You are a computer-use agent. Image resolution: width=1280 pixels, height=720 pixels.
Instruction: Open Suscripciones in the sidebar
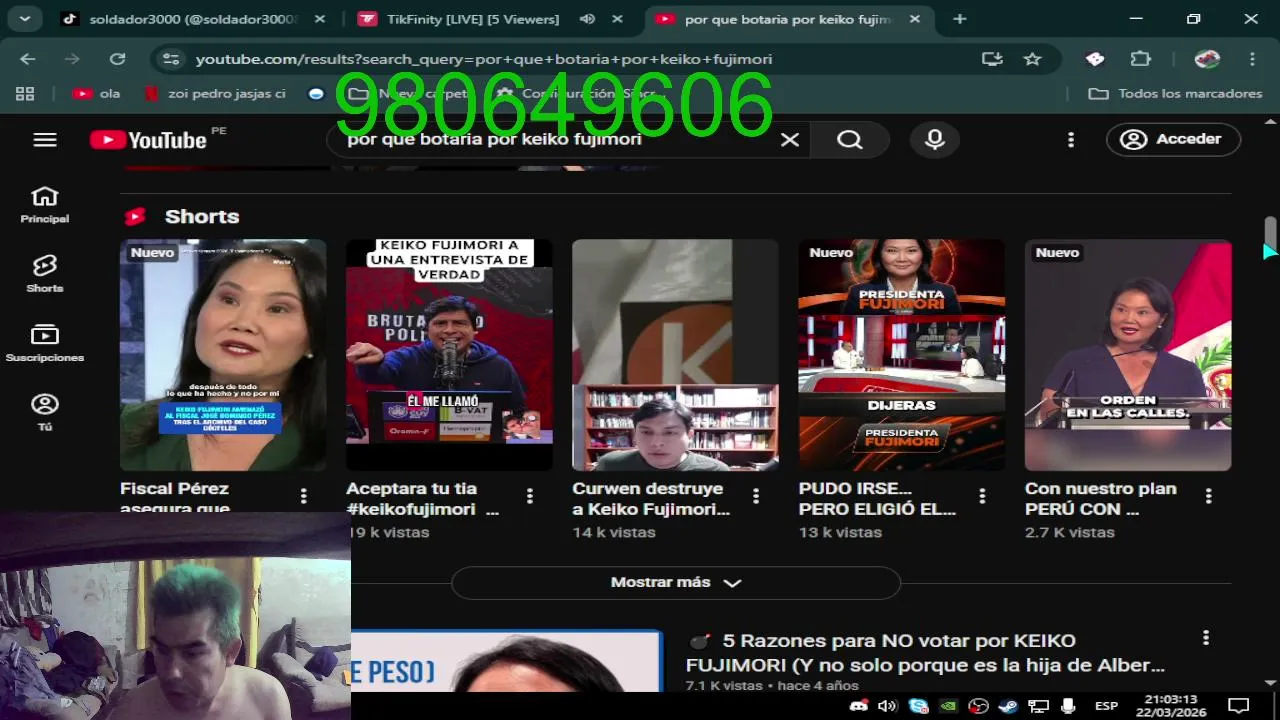(x=45, y=343)
